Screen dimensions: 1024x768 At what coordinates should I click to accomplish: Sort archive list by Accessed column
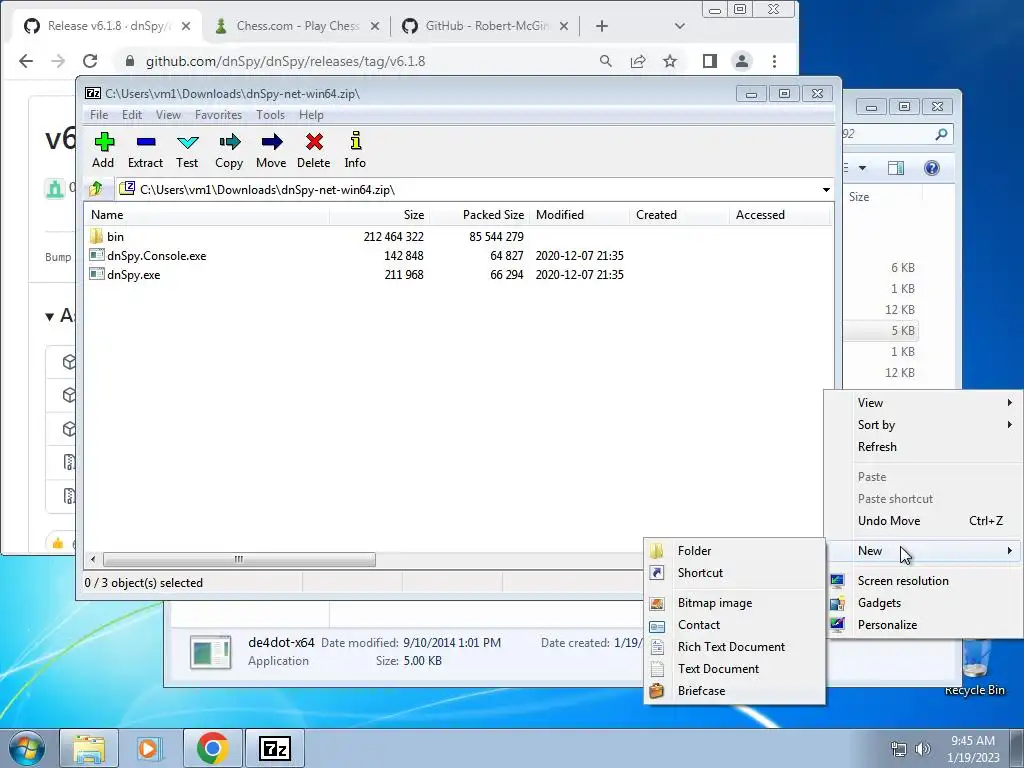point(779,215)
